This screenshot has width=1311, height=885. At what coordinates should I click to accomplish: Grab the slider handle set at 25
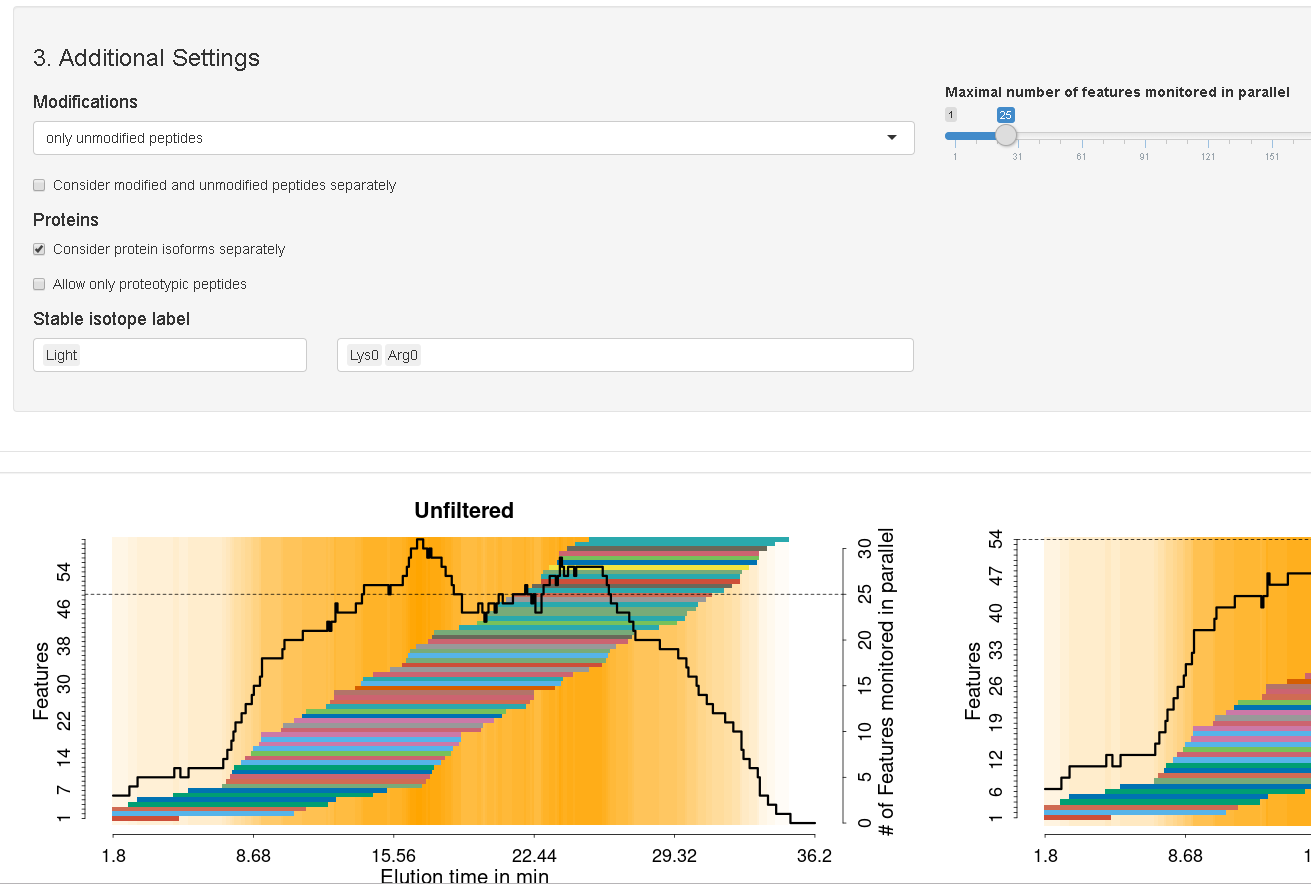coord(1006,135)
